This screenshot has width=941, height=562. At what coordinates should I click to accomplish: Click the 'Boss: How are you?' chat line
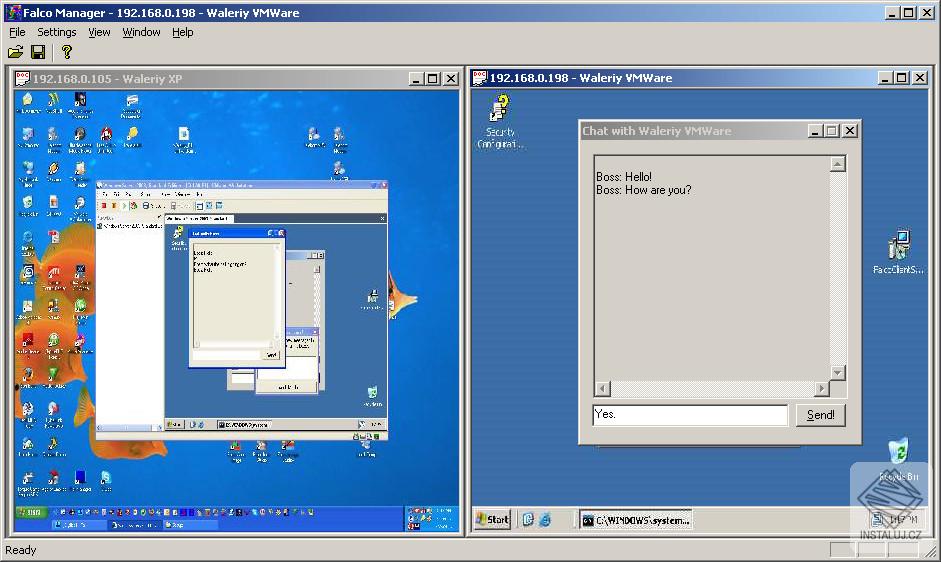point(643,190)
